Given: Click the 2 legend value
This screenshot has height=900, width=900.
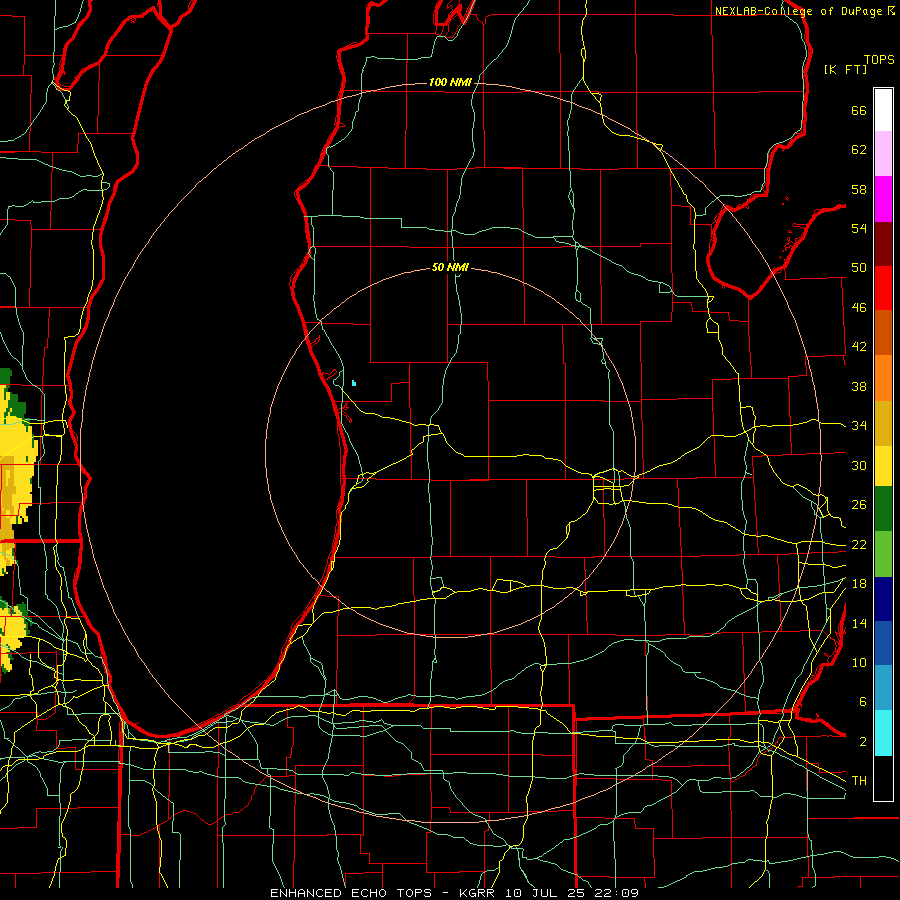Looking at the screenshot, I should pyautogui.click(x=863, y=742).
